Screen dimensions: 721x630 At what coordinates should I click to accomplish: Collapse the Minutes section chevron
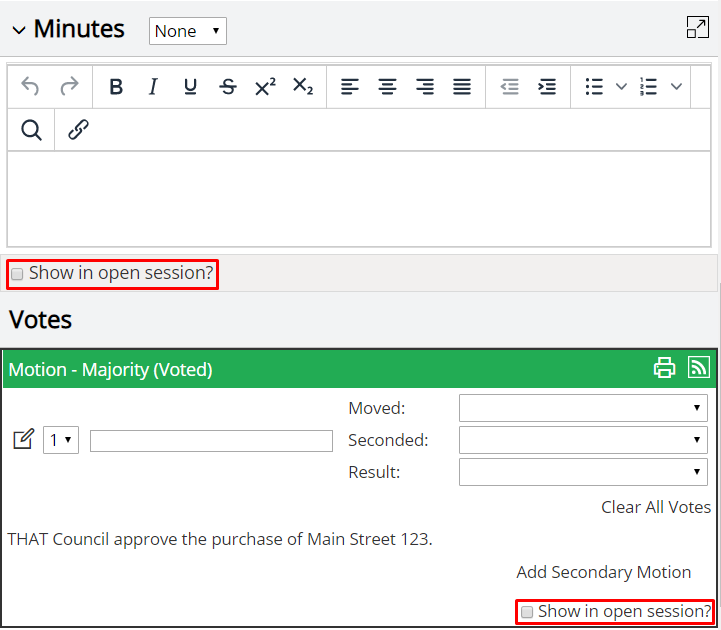(19, 30)
